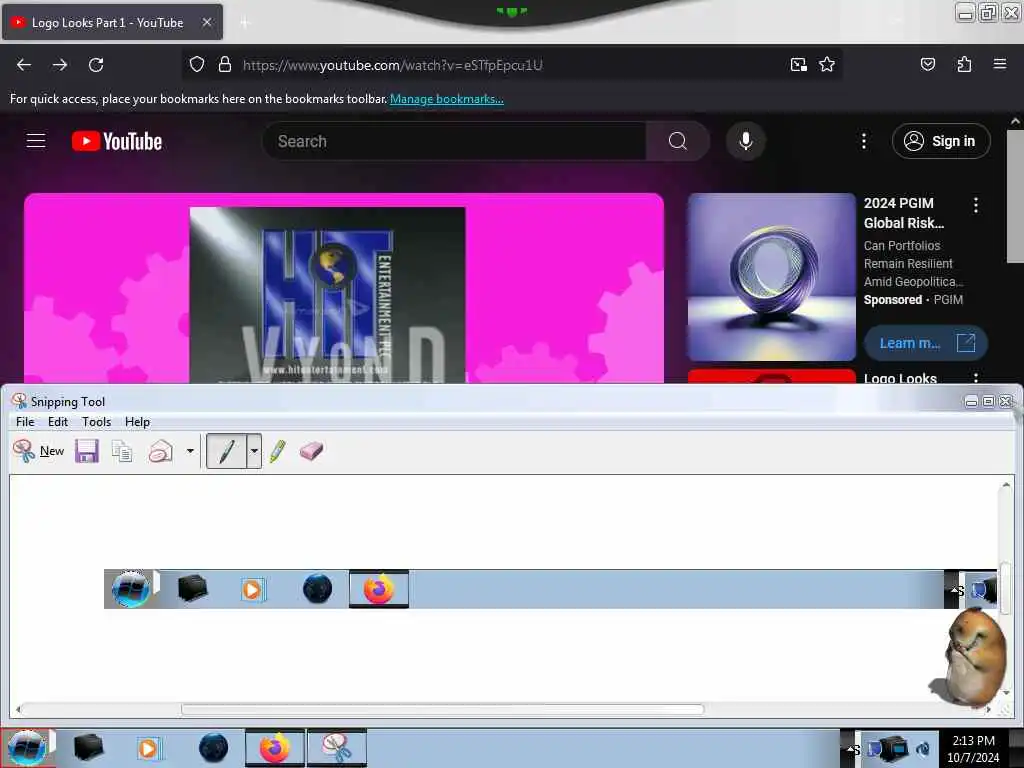Switch to Firefox in taskbar
The height and width of the screenshot is (768, 1024).
[275, 748]
